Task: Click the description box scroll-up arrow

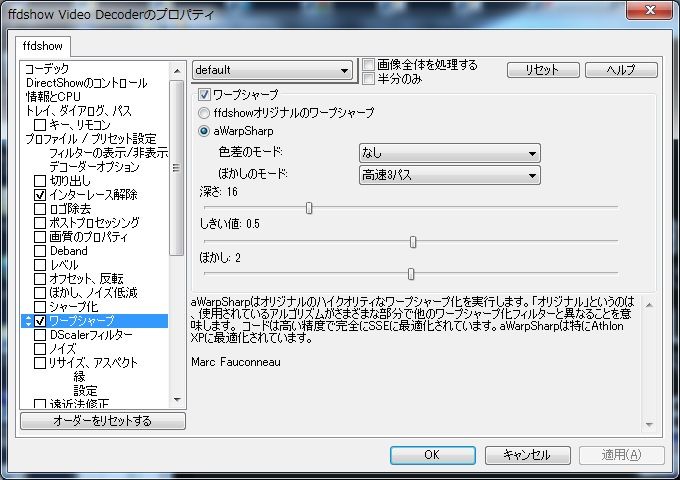Action: tap(649, 305)
